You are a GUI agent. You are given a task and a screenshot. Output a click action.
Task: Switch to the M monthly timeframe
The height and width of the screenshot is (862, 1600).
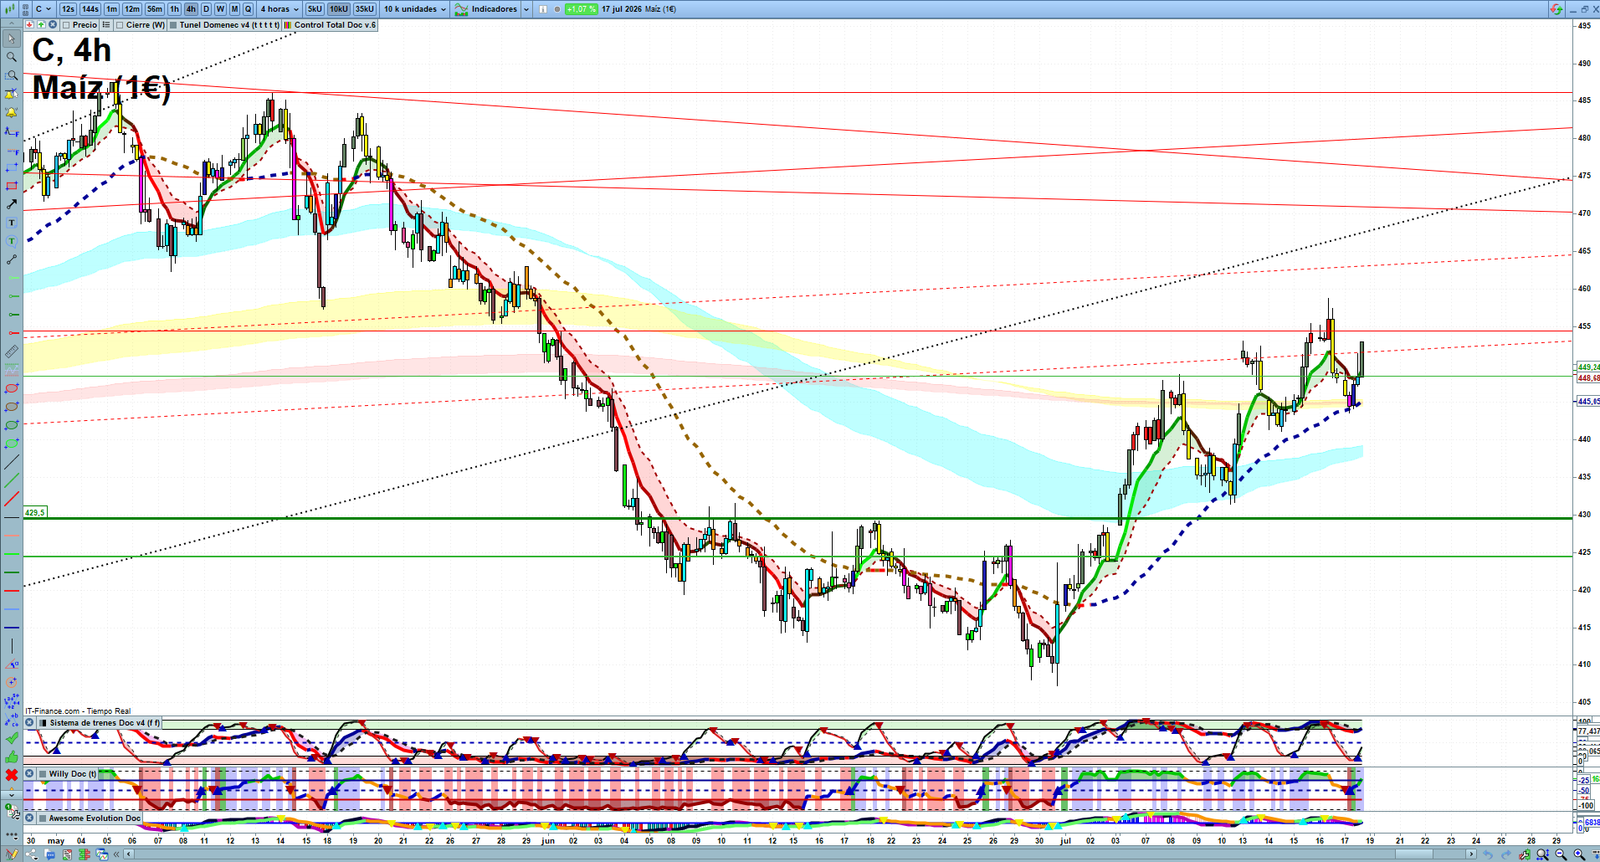click(x=234, y=9)
